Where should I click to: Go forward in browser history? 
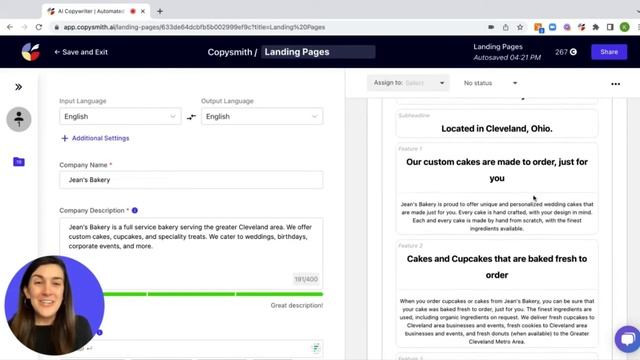pos(24,27)
